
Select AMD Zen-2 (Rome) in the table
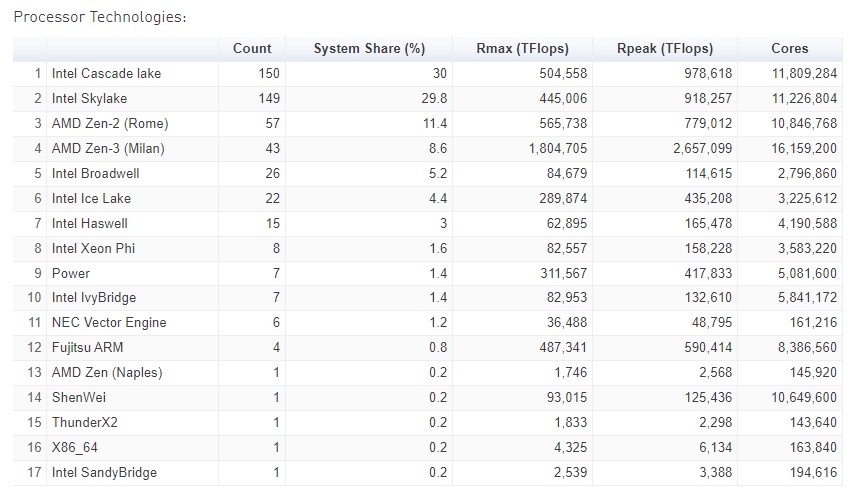(110, 124)
